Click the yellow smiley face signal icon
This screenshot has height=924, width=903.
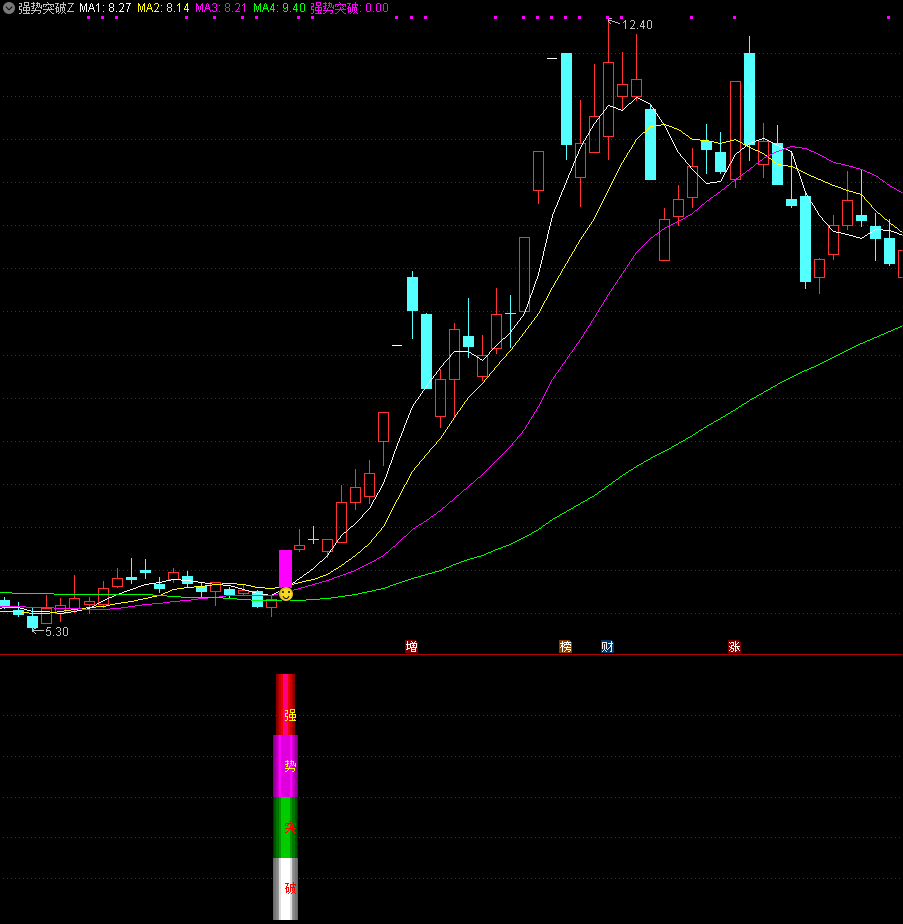286,594
